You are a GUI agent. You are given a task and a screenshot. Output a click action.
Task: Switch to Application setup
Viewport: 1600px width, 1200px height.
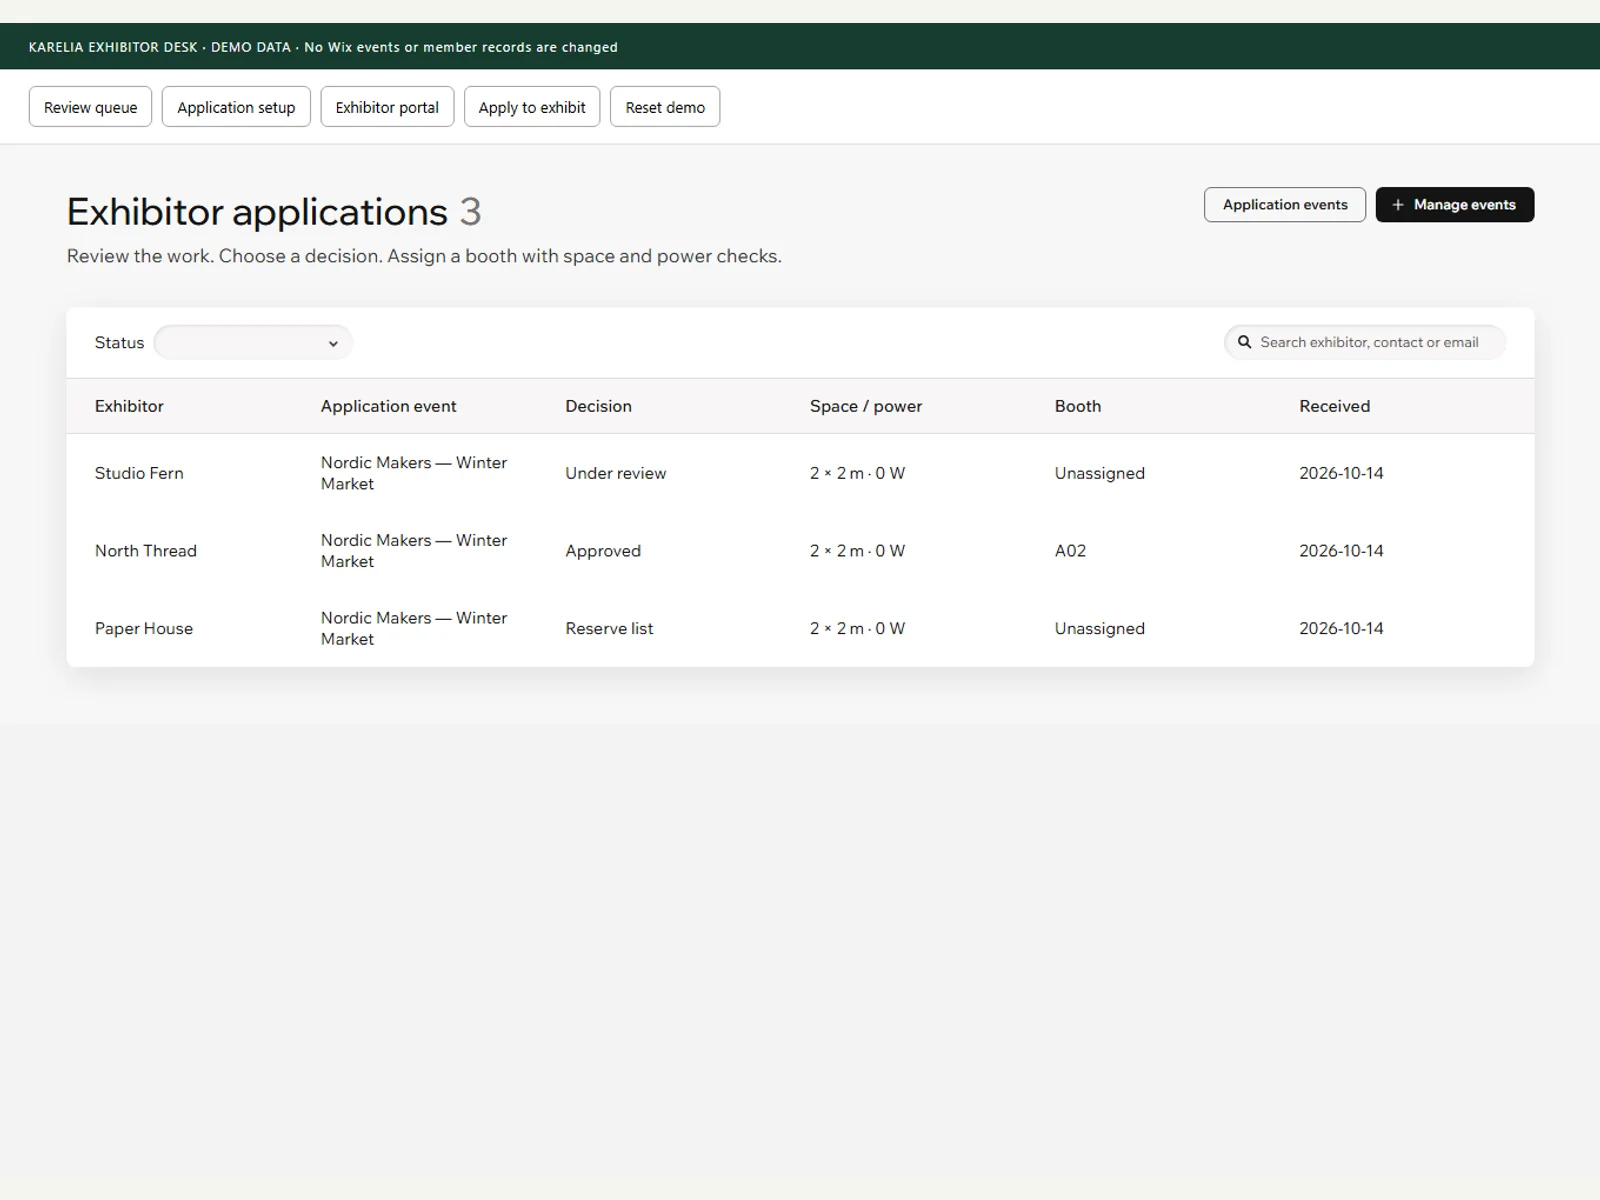pos(236,107)
